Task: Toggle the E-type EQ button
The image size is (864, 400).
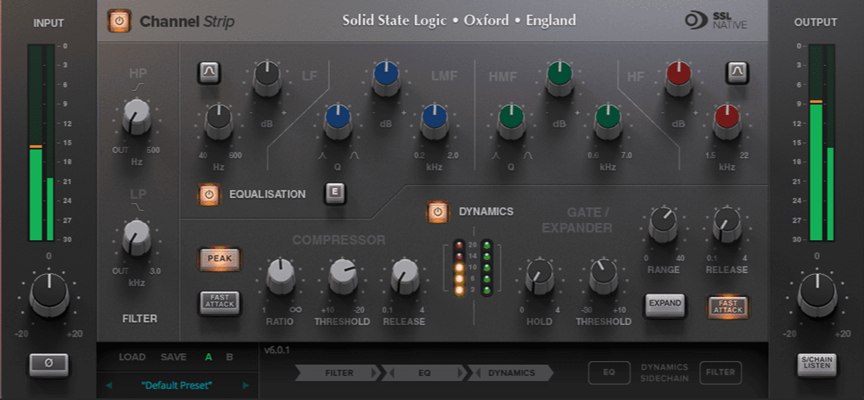Action: pyautogui.click(x=335, y=193)
